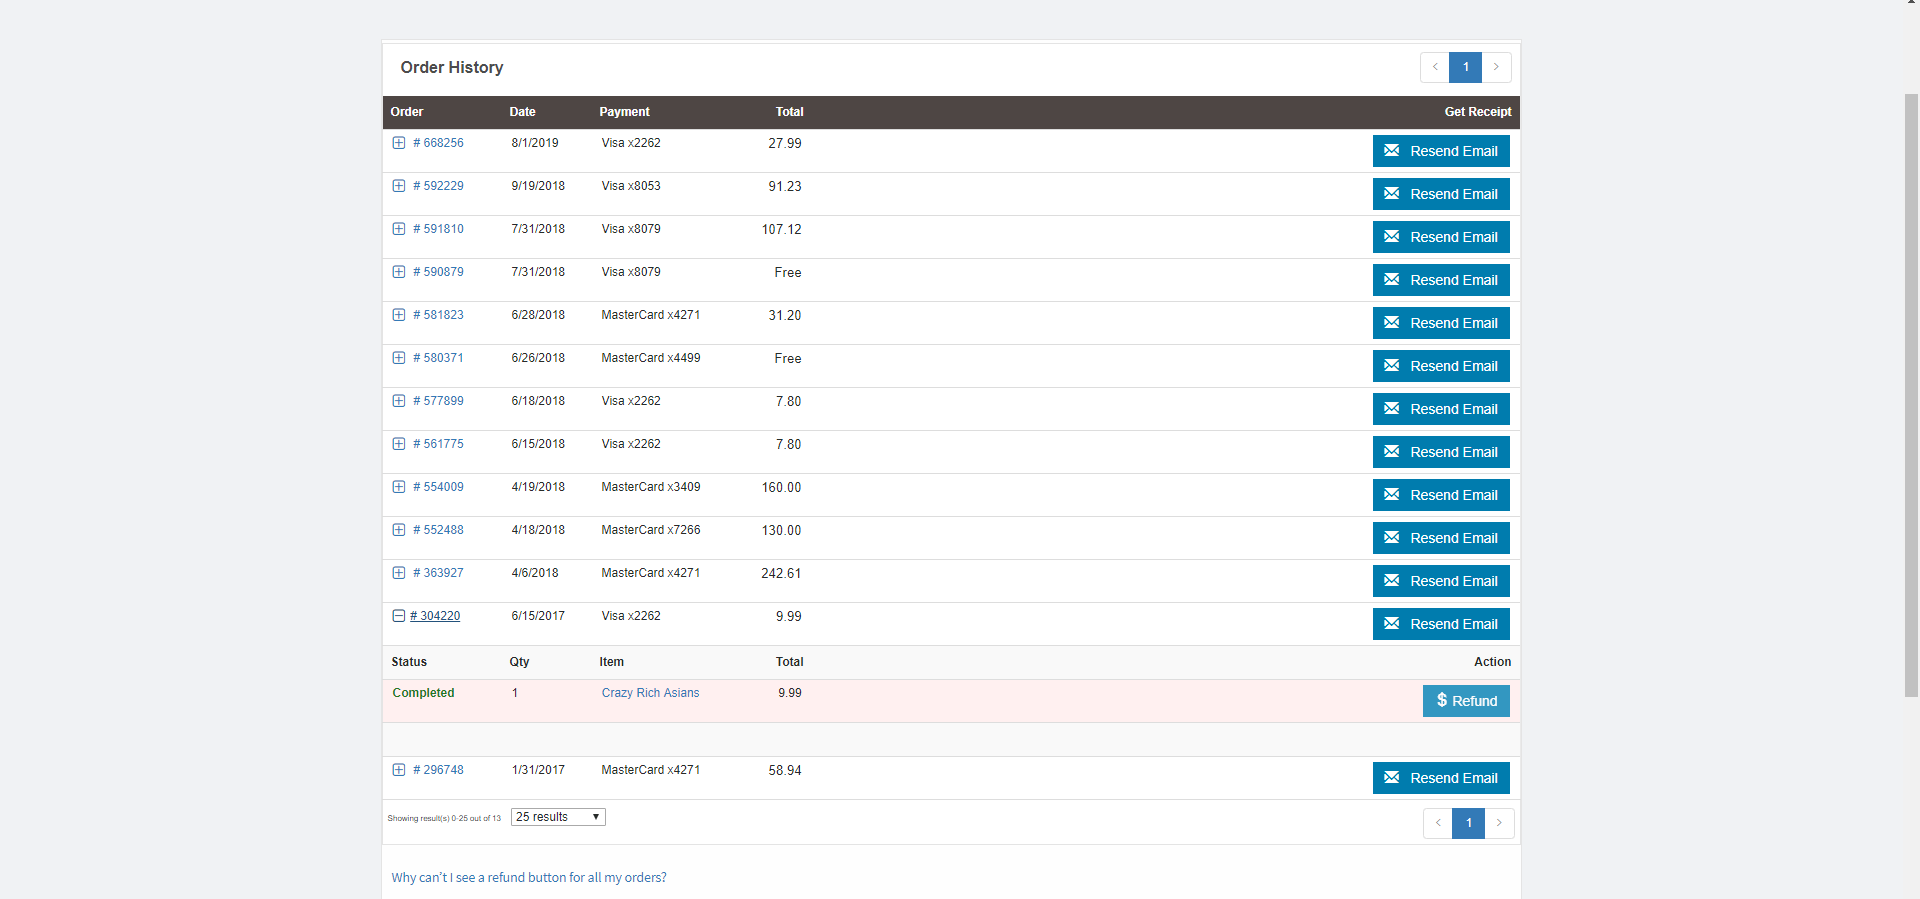The width and height of the screenshot is (1920, 899).
Task: Sort by the Date column header
Action: pos(522,112)
